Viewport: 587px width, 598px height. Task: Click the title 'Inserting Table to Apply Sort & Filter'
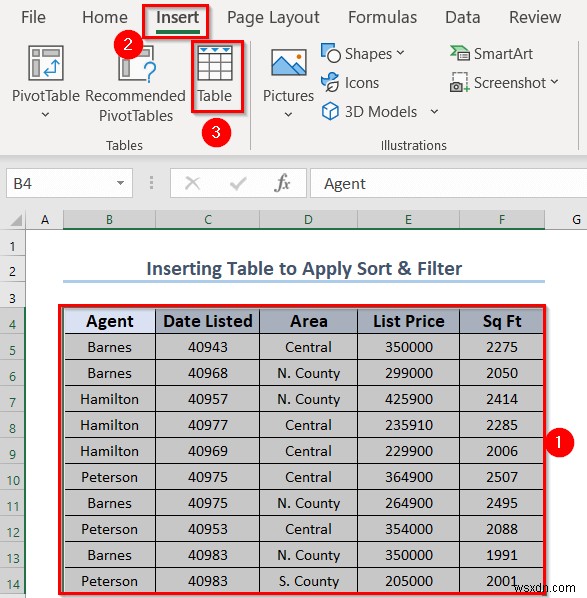[x=304, y=268]
